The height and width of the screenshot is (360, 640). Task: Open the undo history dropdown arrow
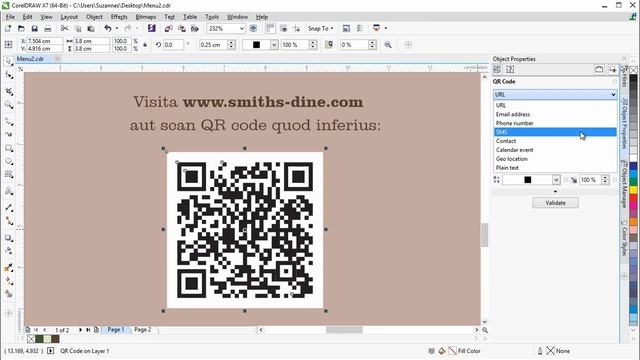click(117, 29)
